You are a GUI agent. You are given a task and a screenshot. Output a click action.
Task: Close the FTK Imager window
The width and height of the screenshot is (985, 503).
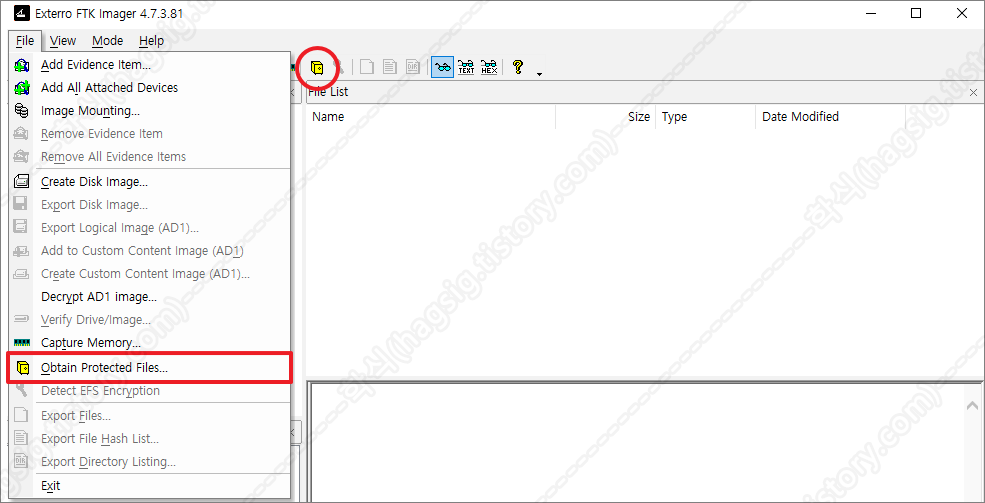coord(962,13)
